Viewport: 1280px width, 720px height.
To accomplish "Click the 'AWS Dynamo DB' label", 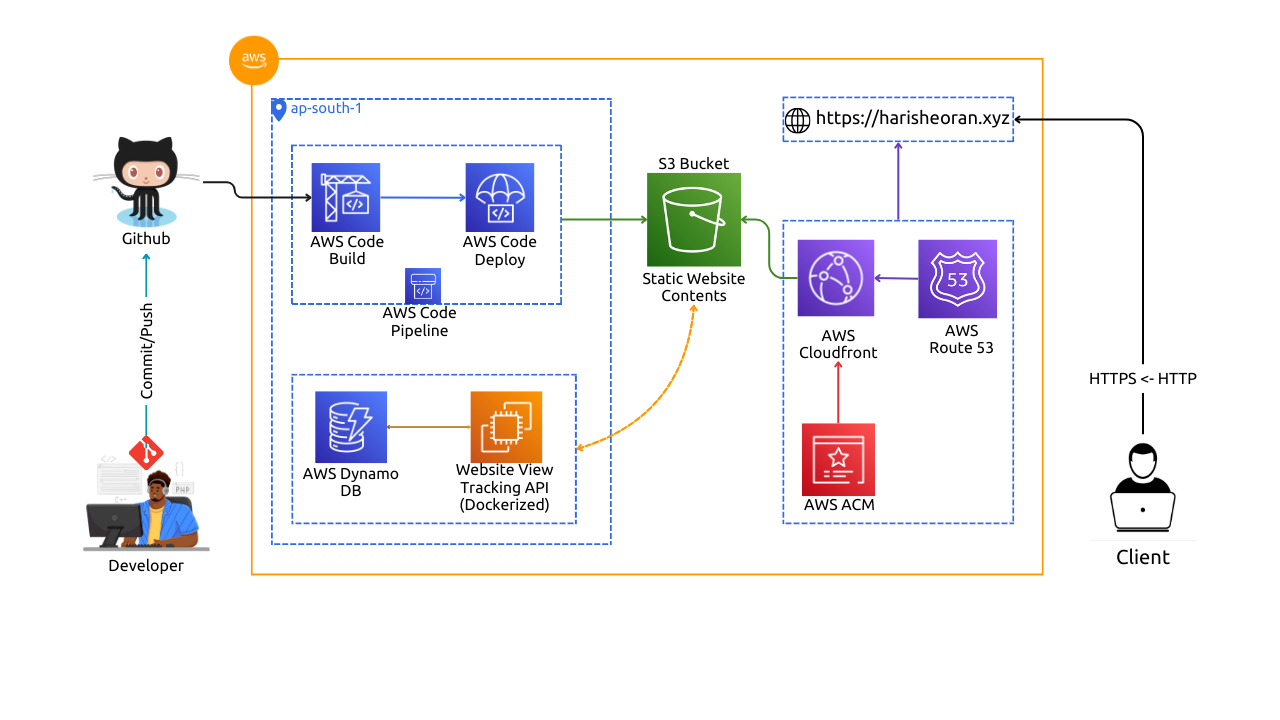I will click(351, 482).
